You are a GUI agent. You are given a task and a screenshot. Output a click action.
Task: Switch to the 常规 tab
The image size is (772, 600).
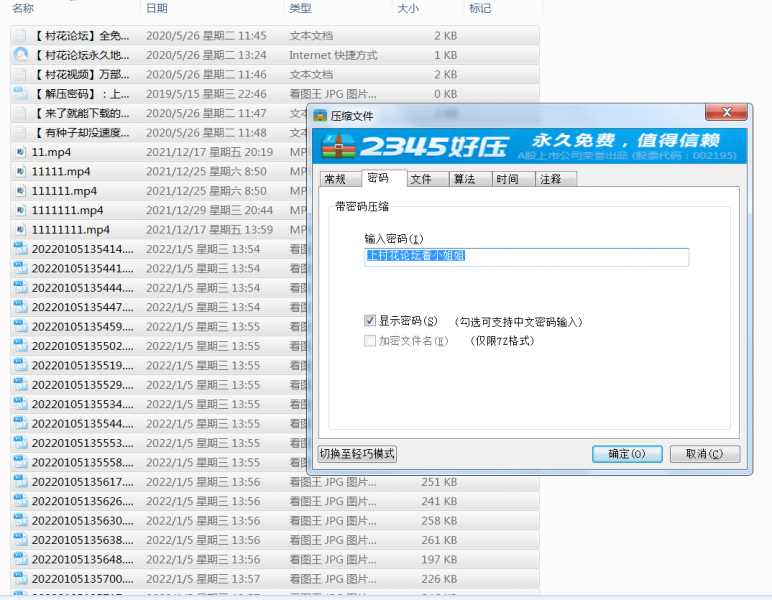point(334,179)
